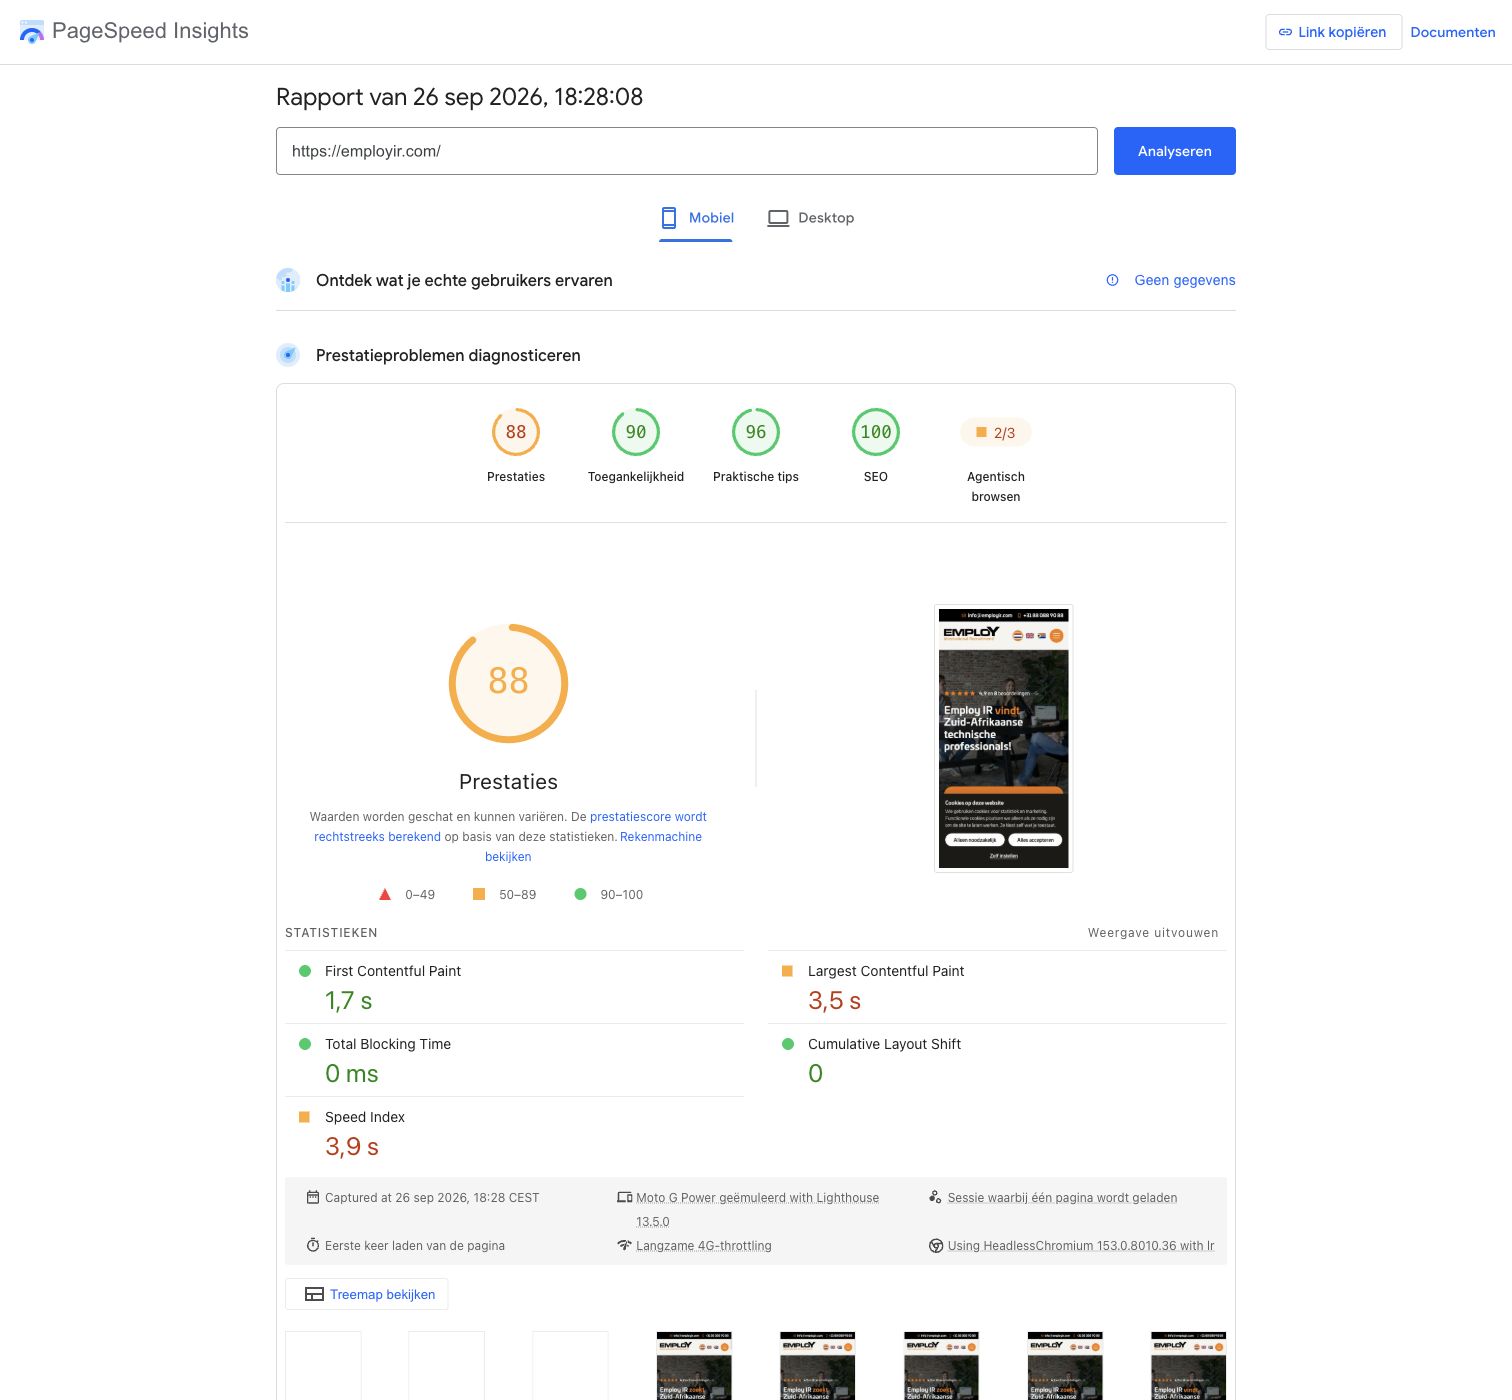Click the large 88 Prestaties gauge

(x=508, y=683)
